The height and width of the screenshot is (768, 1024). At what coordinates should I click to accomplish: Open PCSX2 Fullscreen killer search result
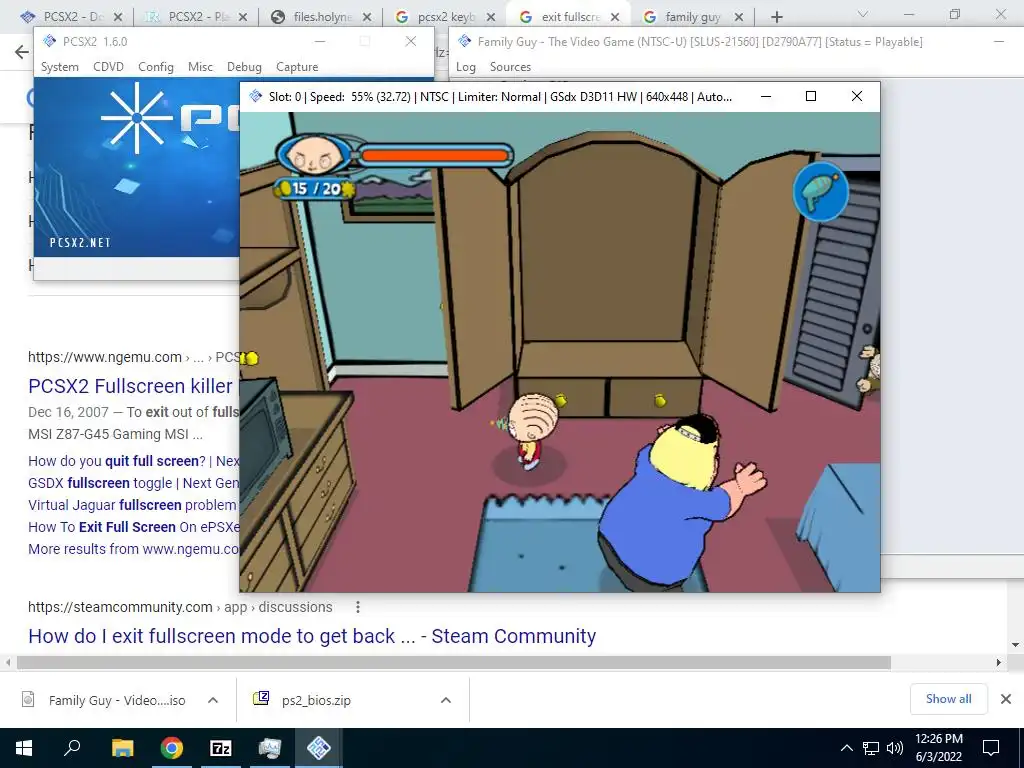[x=130, y=386]
